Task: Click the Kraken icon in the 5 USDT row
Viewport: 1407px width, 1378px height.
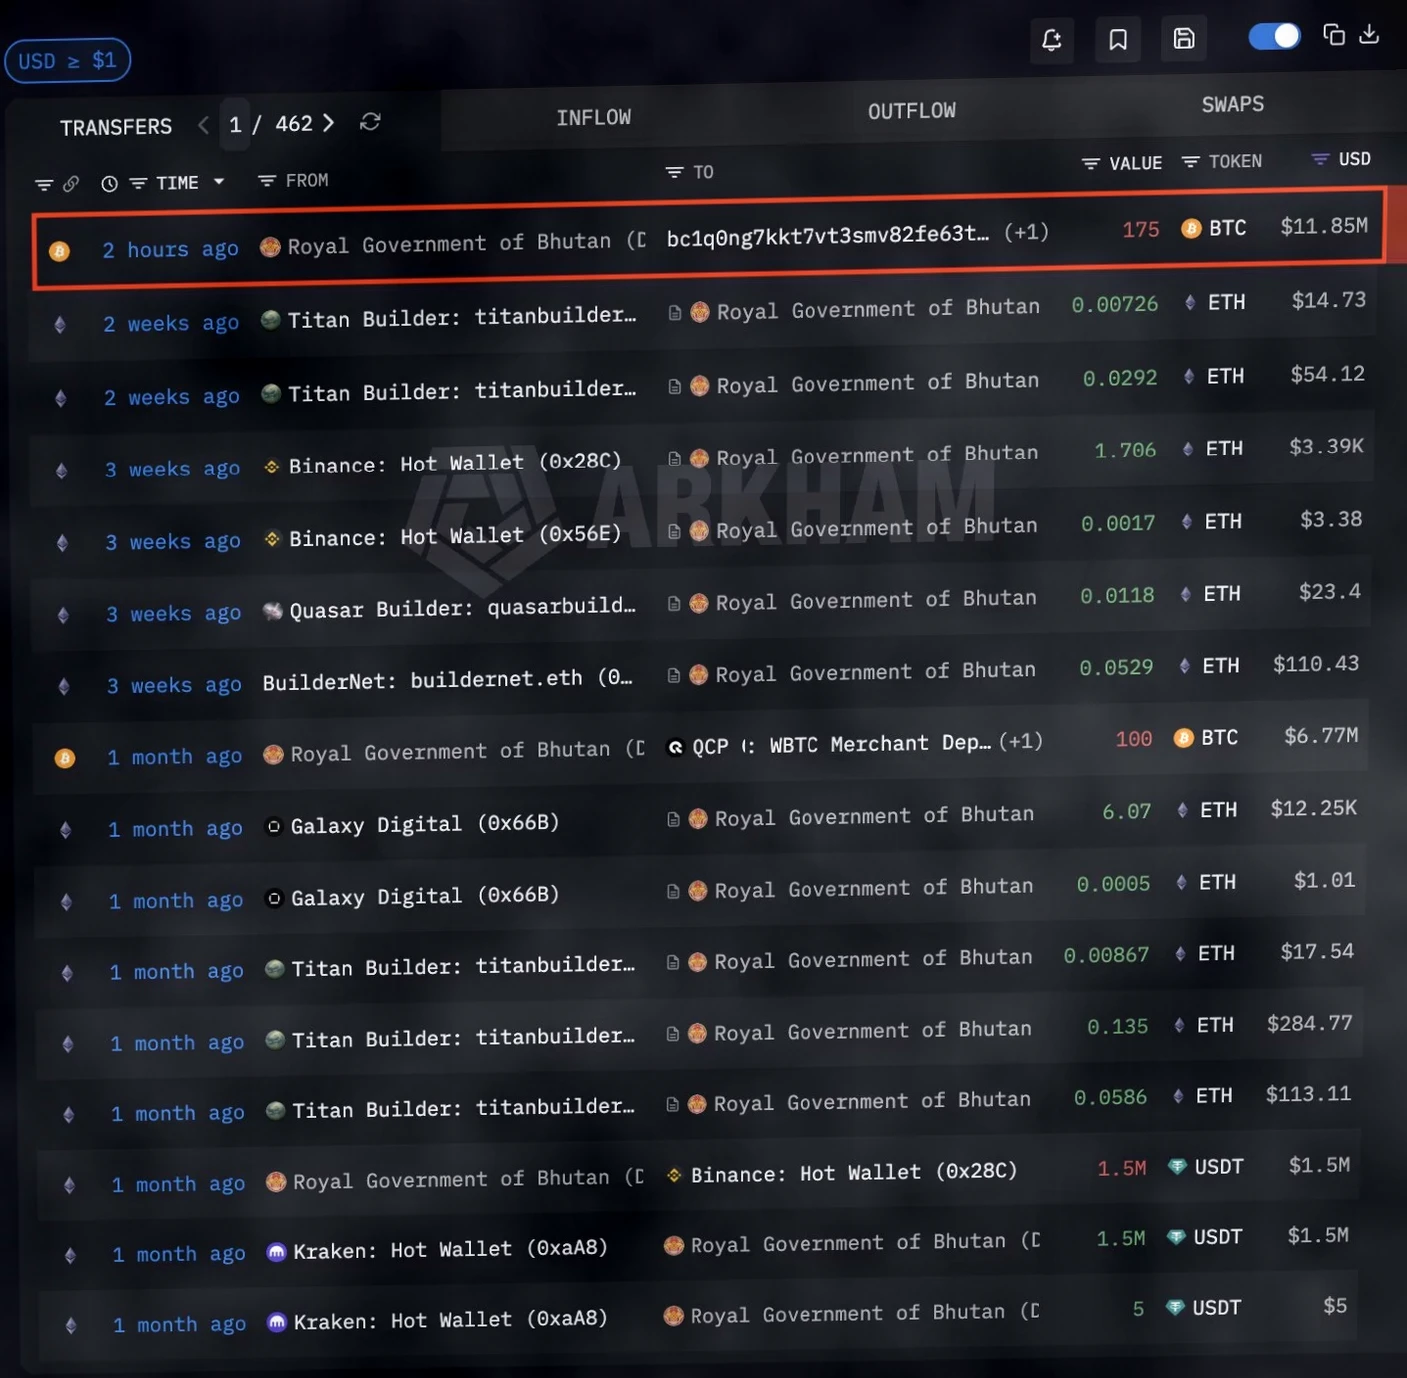Action: pyautogui.click(x=277, y=1323)
